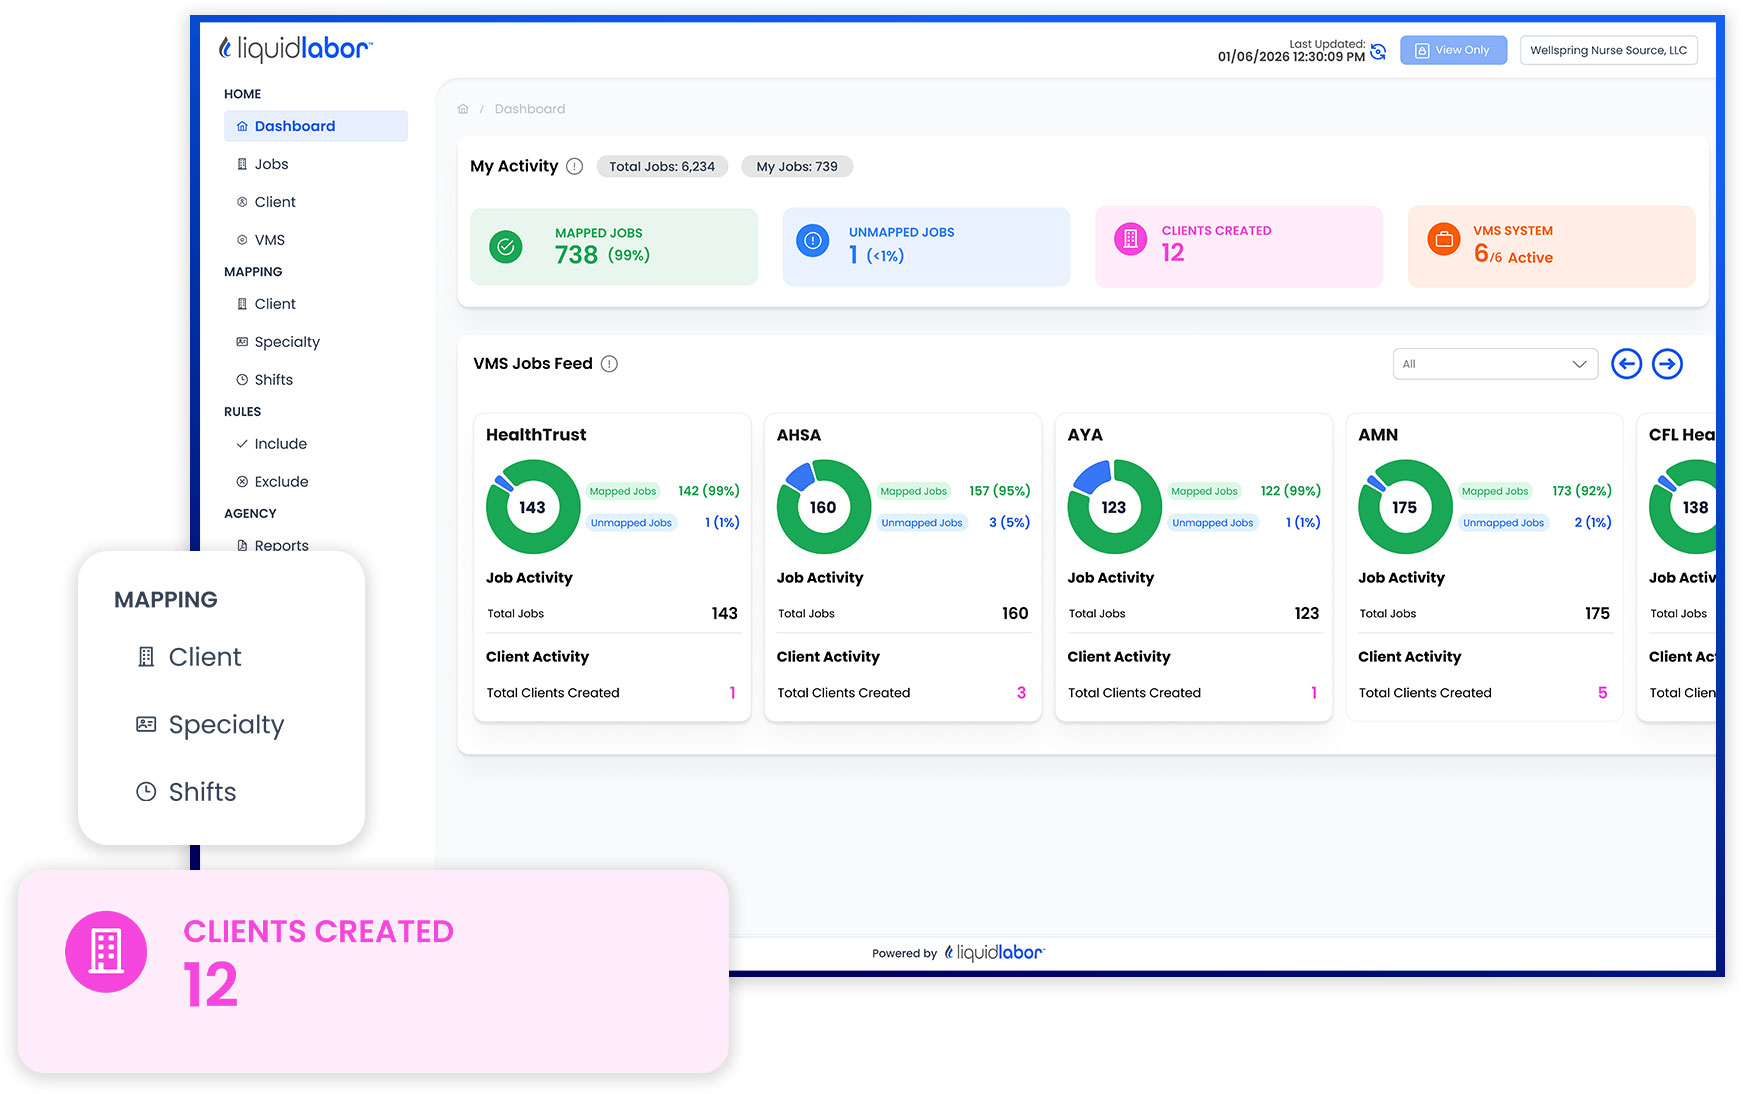
Task: Click the Dashboard breadcrumb link
Action: click(530, 109)
